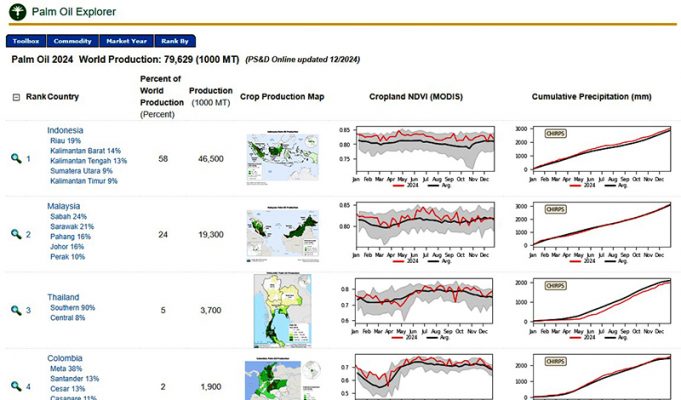Click magnifier icon beside Malaysia rank 2

point(16,234)
